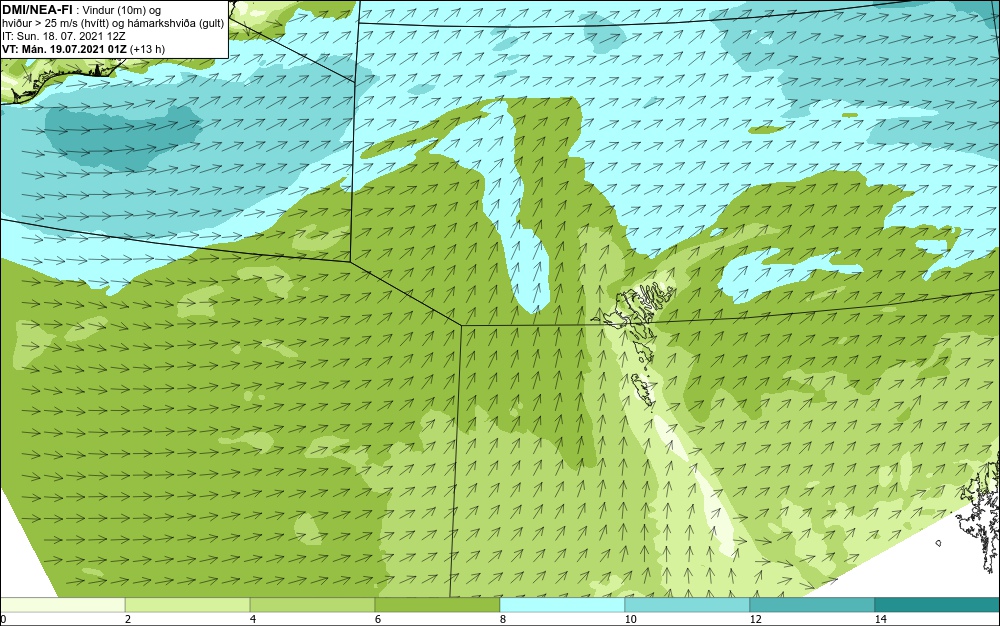Click the "0" scale tick label

[3, 619]
